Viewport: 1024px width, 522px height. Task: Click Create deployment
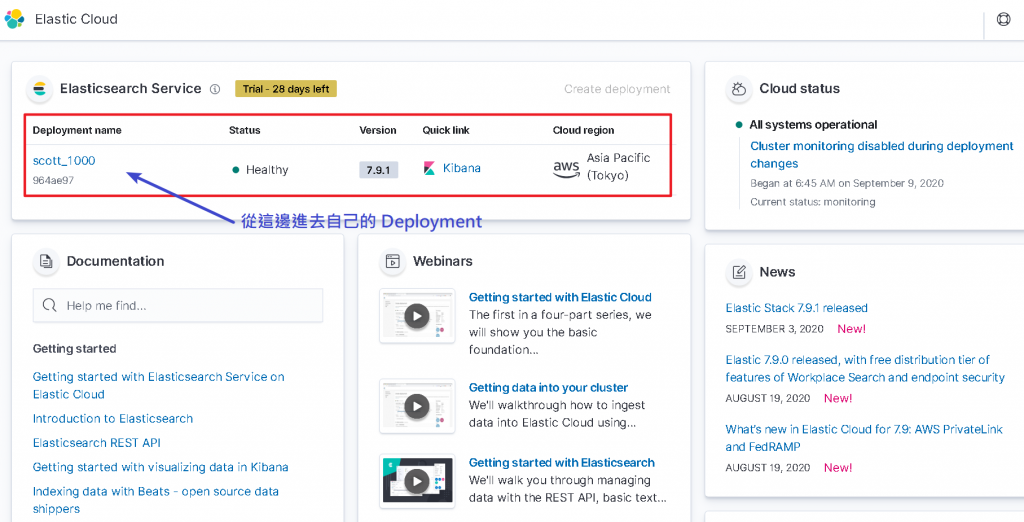pyautogui.click(x=617, y=89)
